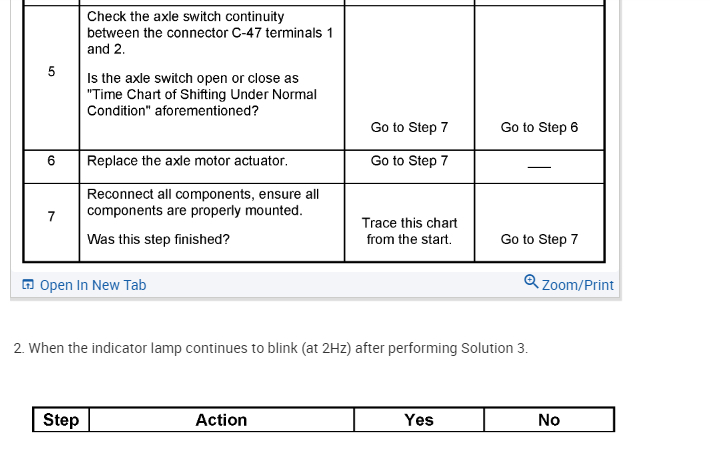Click step number 7 cell
This screenshot has width=710, height=458.
click(x=51, y=217)
